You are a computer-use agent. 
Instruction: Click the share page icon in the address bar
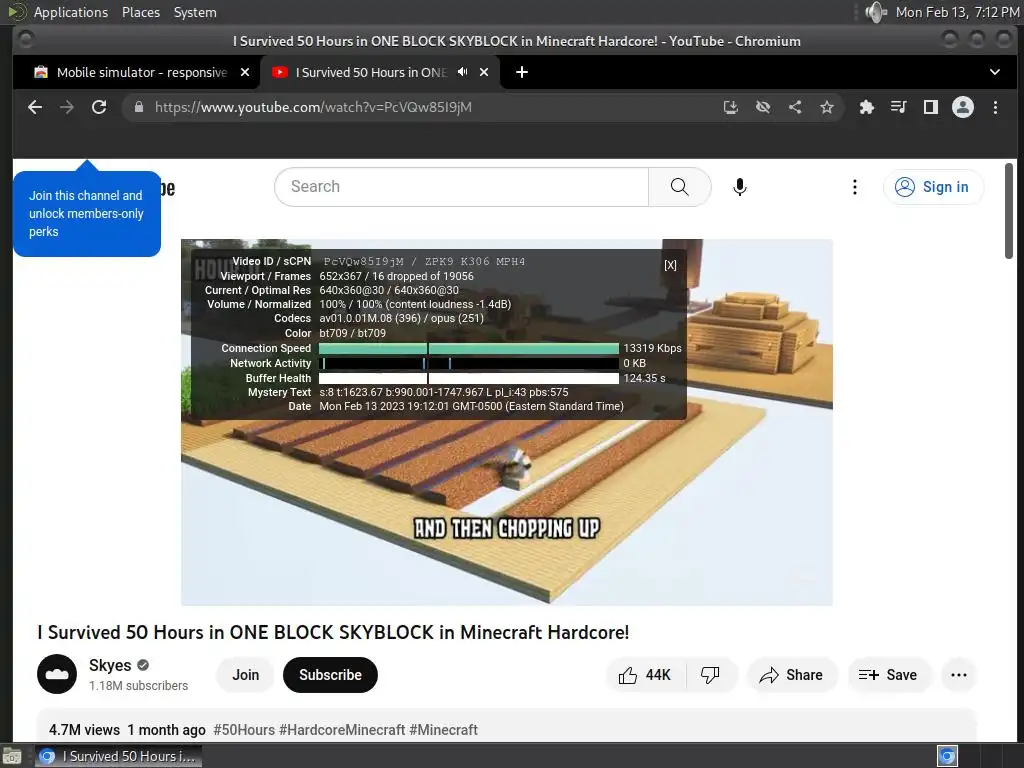point(795,107)
